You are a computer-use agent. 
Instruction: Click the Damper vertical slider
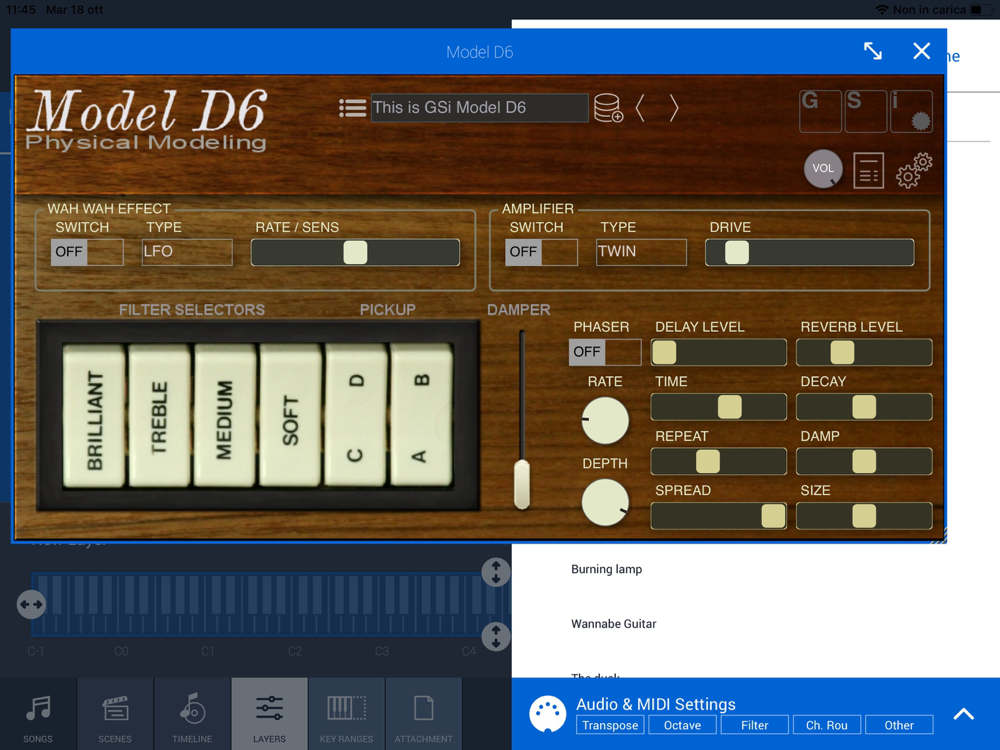click(522, 420)
